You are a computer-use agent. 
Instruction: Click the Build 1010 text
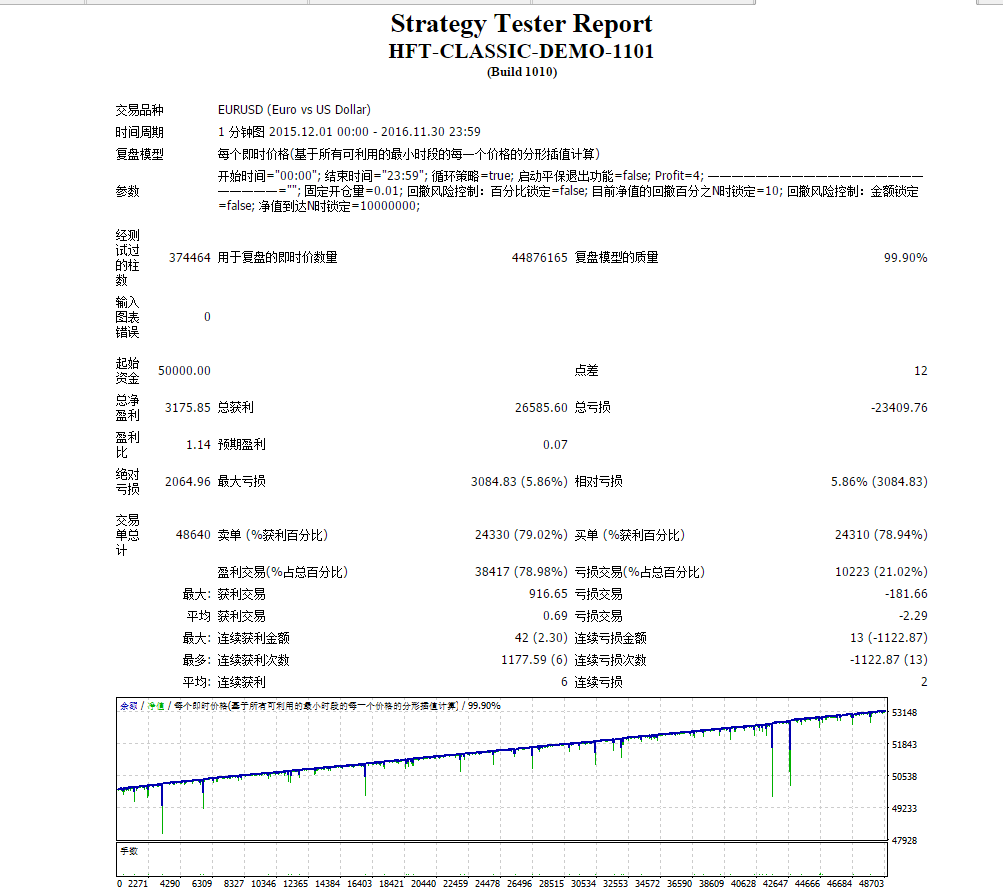coord(522,72)
